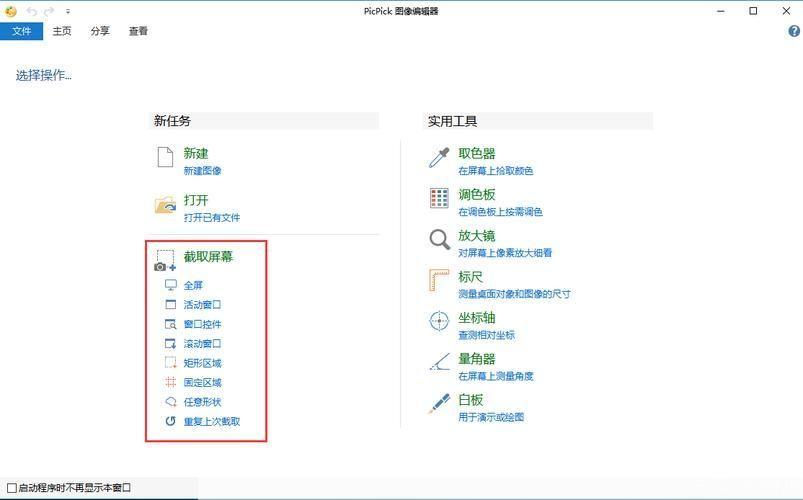Click the magnifier glass icon
The height and width of the screenshot is (500, 803).
[x=439, y=239]
